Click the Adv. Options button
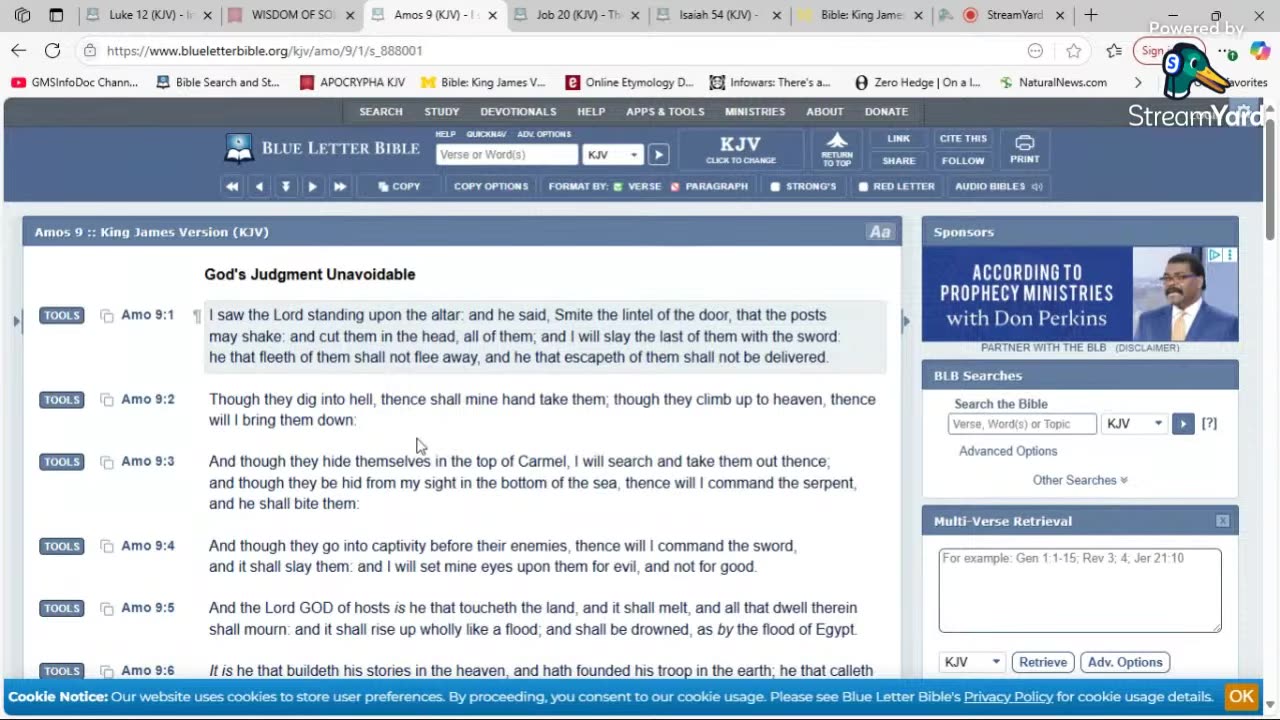The width and height of the screenshot is (1280, 720). point(1125,662)
